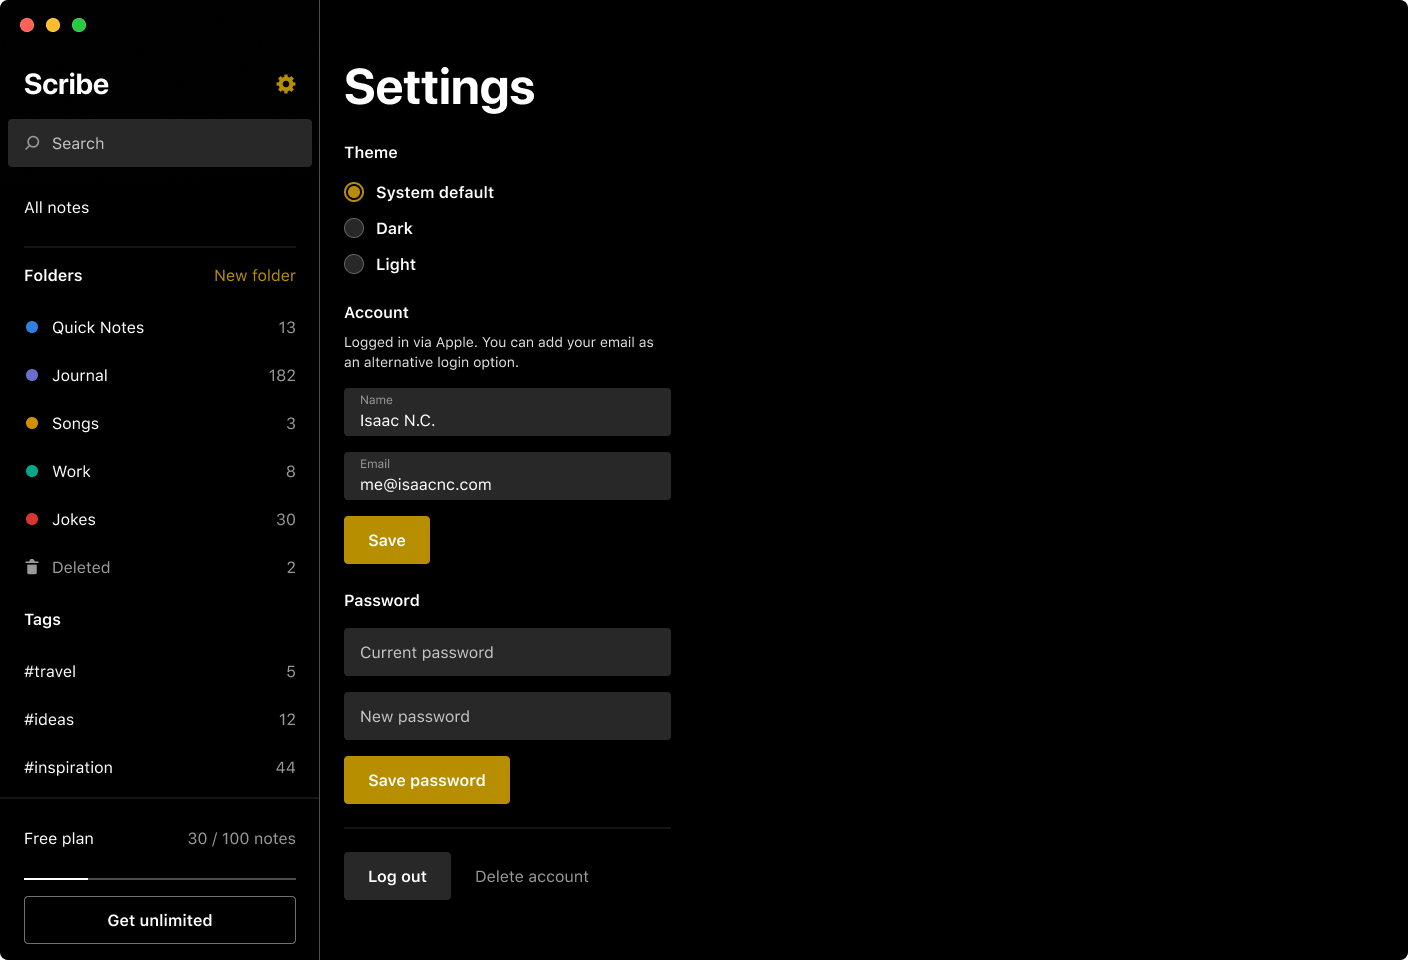Open the Quick Notes folder

(160, 327)
